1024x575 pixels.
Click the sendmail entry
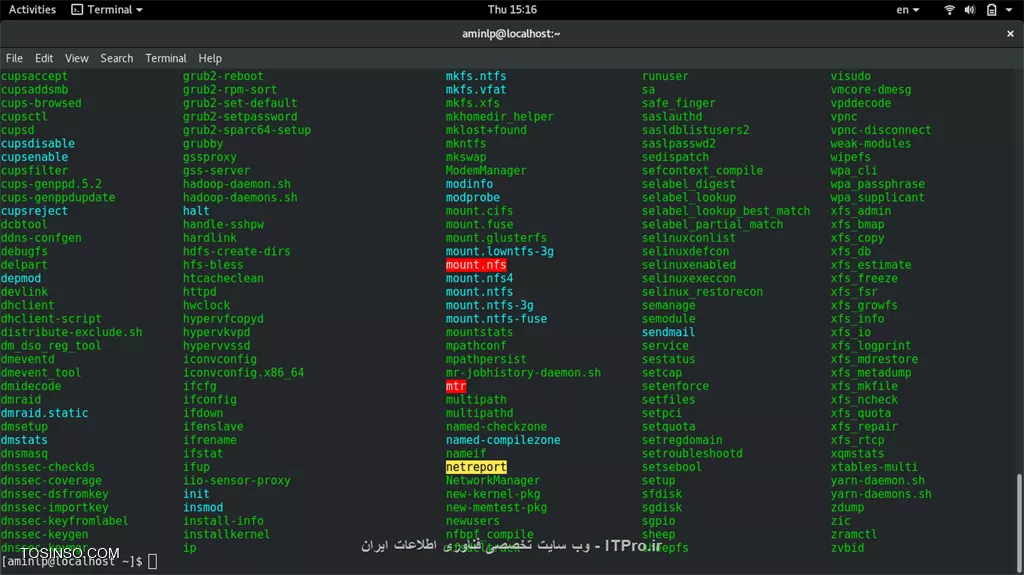coord(668,332)
